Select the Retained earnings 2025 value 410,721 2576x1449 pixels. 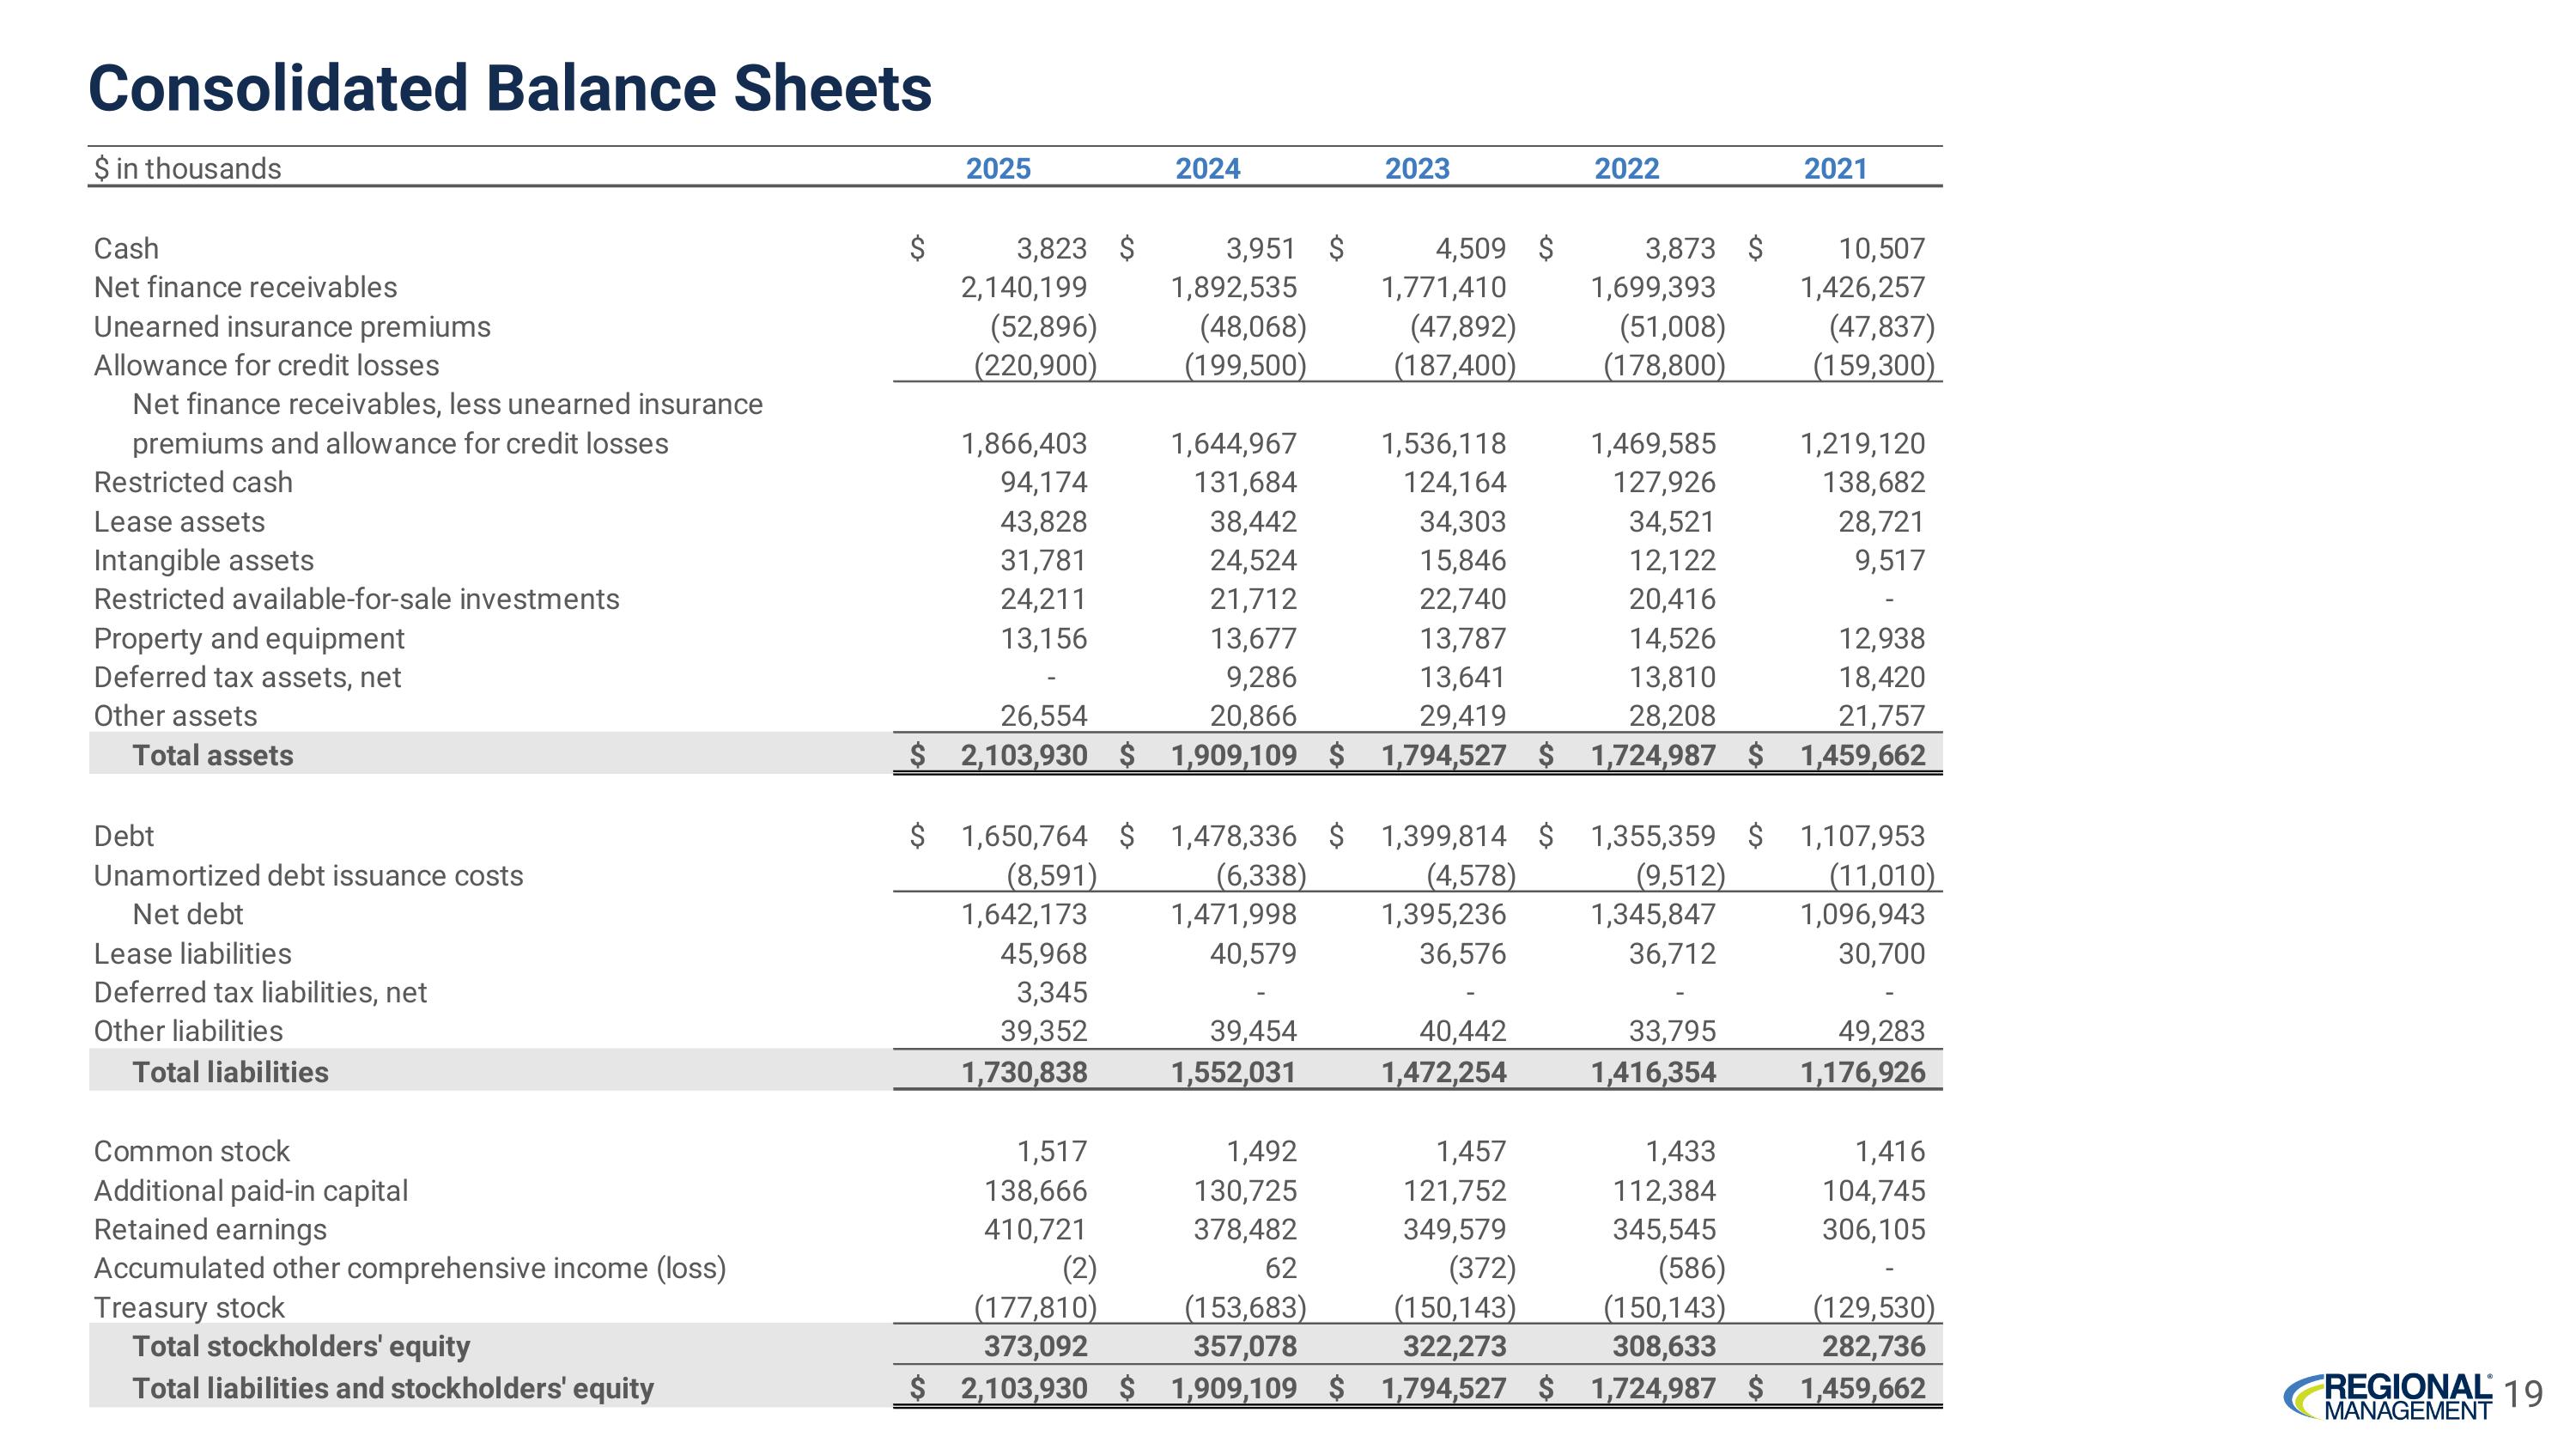(1034, 1229)
